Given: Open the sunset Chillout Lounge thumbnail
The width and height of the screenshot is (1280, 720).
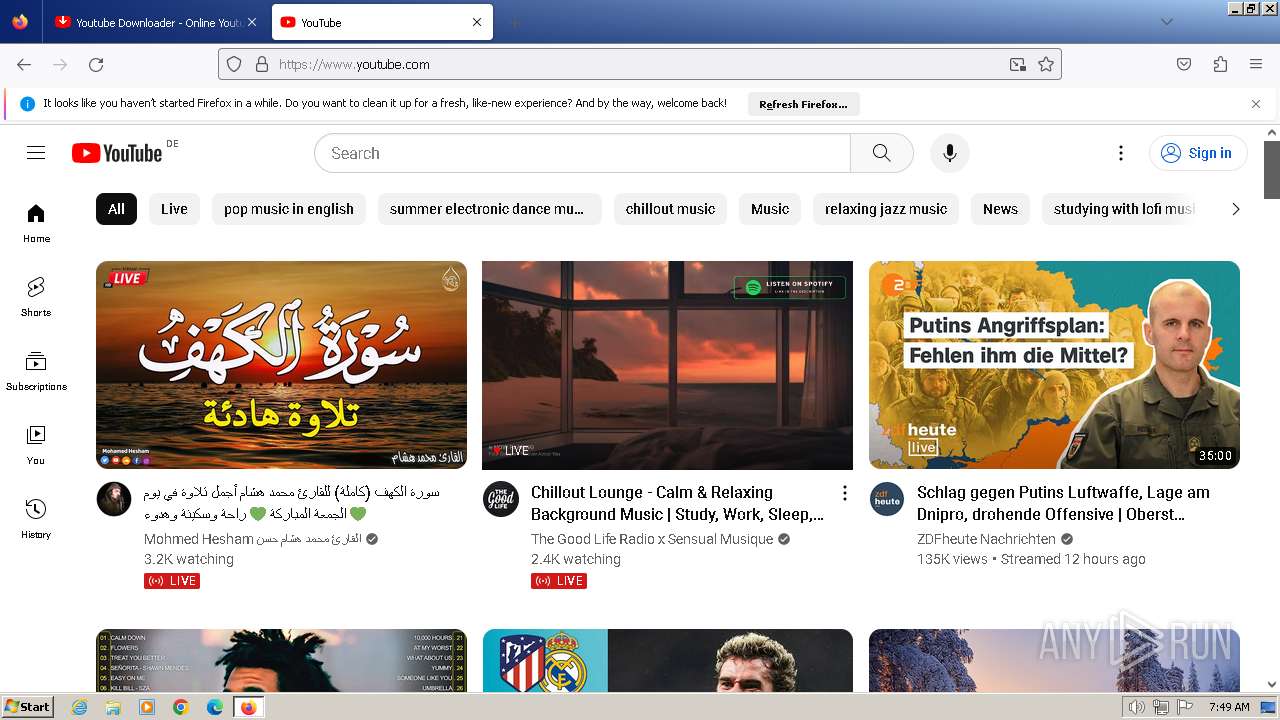Looking at the screenshot, I should (667, 365).
